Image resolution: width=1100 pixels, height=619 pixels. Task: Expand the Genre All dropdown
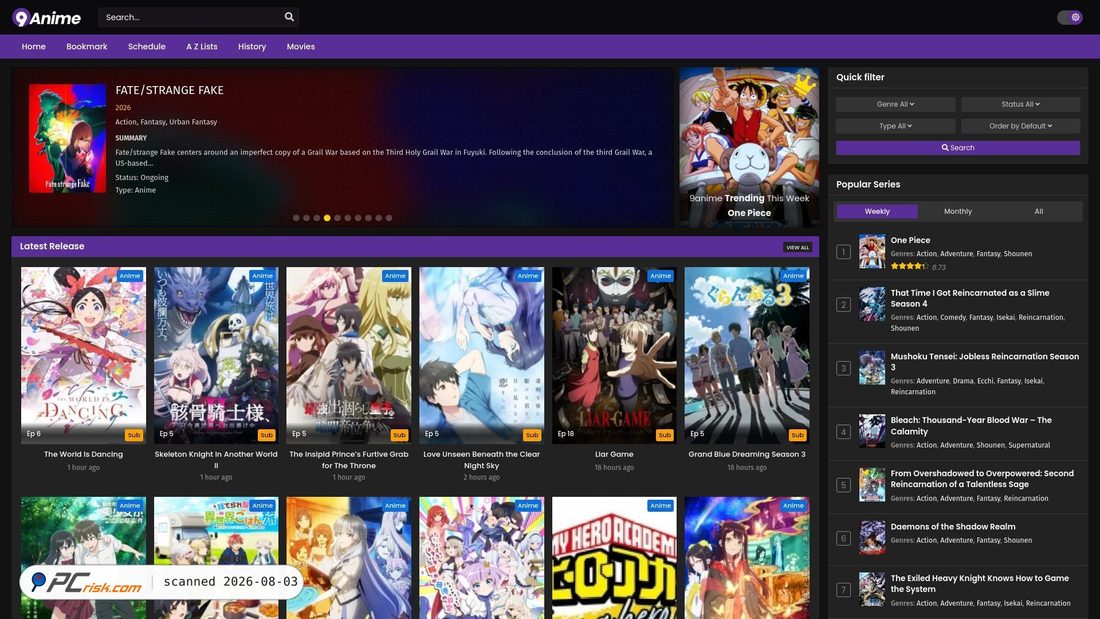tap(895, 105)
